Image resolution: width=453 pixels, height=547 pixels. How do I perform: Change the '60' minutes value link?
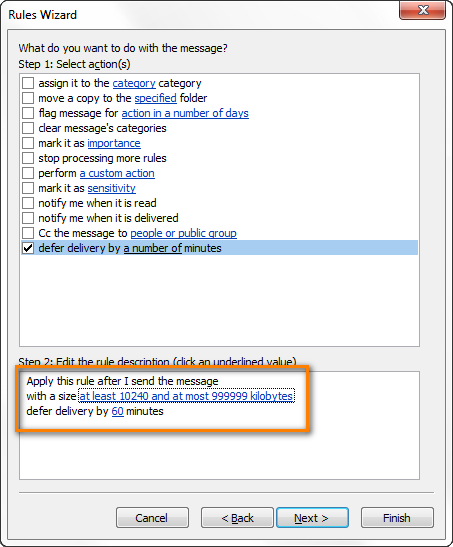point(118,411)
